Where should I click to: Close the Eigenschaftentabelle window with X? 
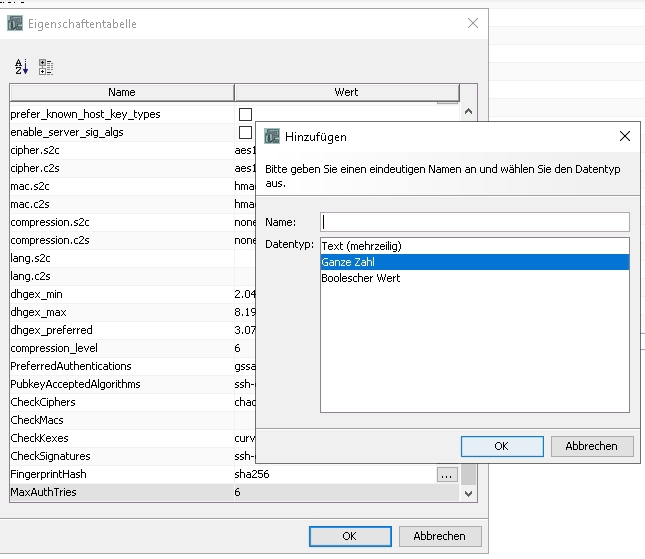pos(473,23)
